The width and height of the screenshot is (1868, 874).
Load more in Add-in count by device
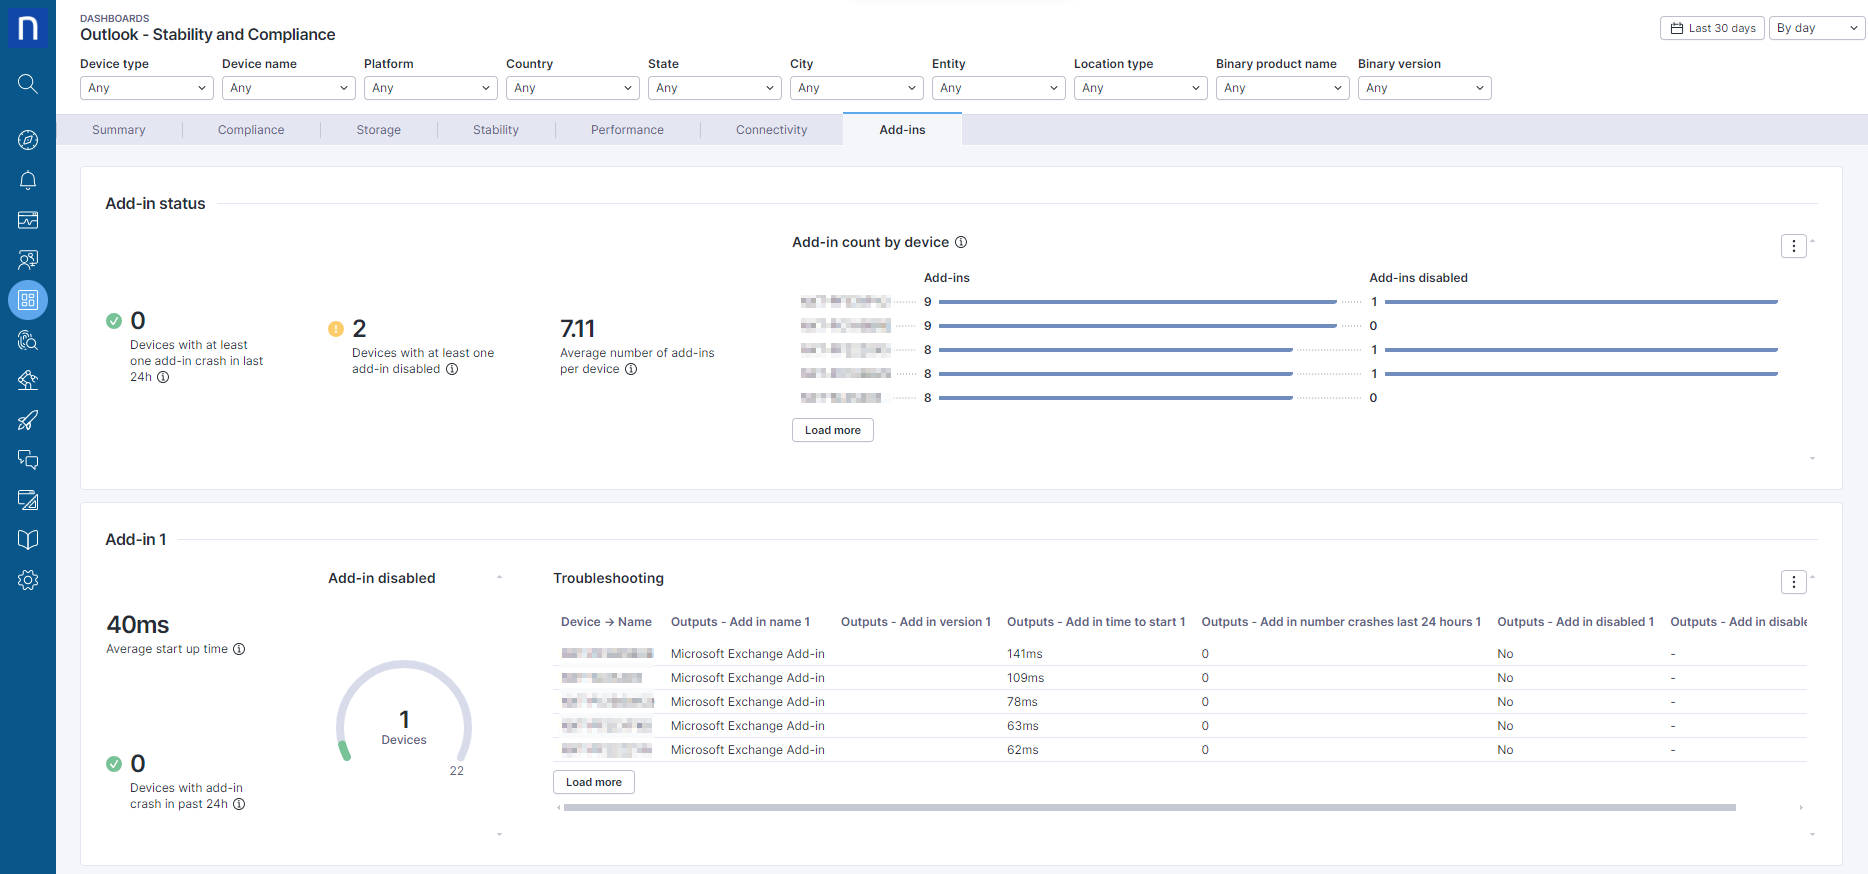833,430
